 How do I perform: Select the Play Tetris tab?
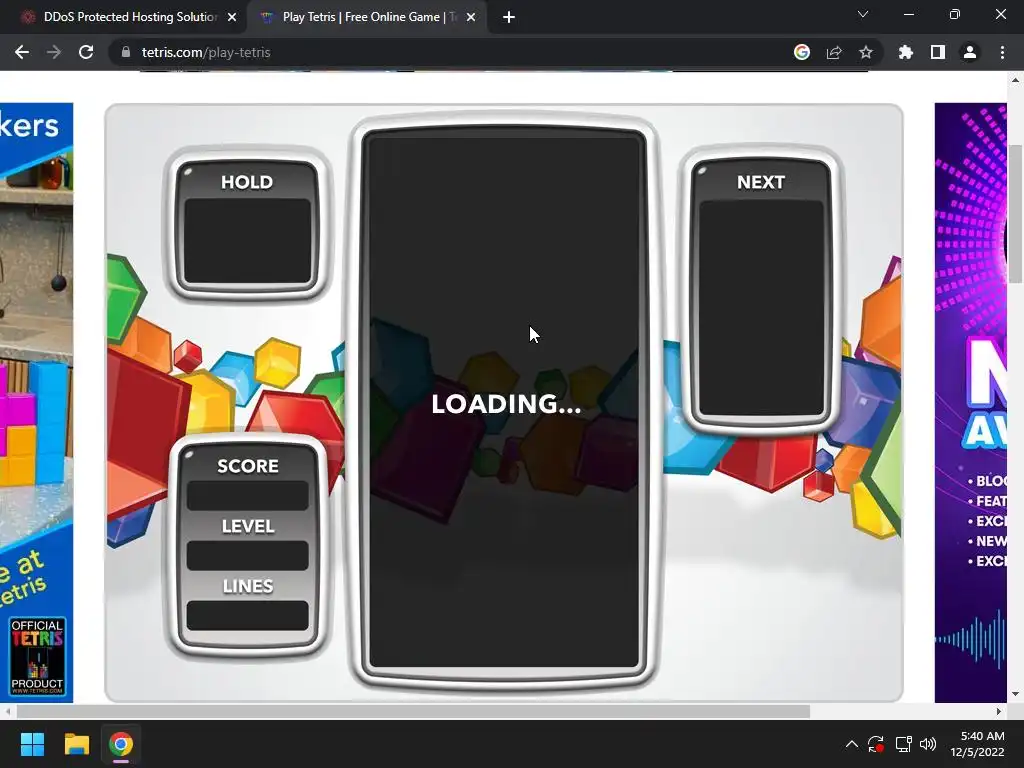366,17
